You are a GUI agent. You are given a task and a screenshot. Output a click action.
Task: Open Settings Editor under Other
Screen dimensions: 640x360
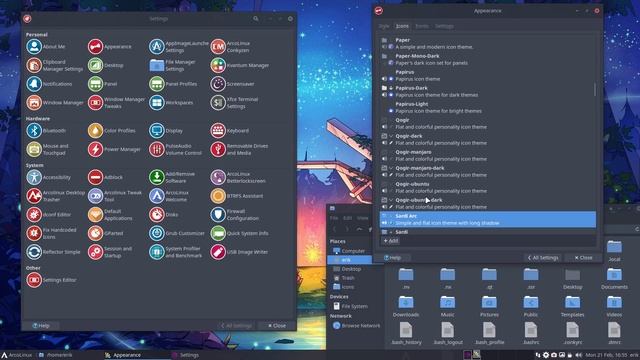coord(51,280)
